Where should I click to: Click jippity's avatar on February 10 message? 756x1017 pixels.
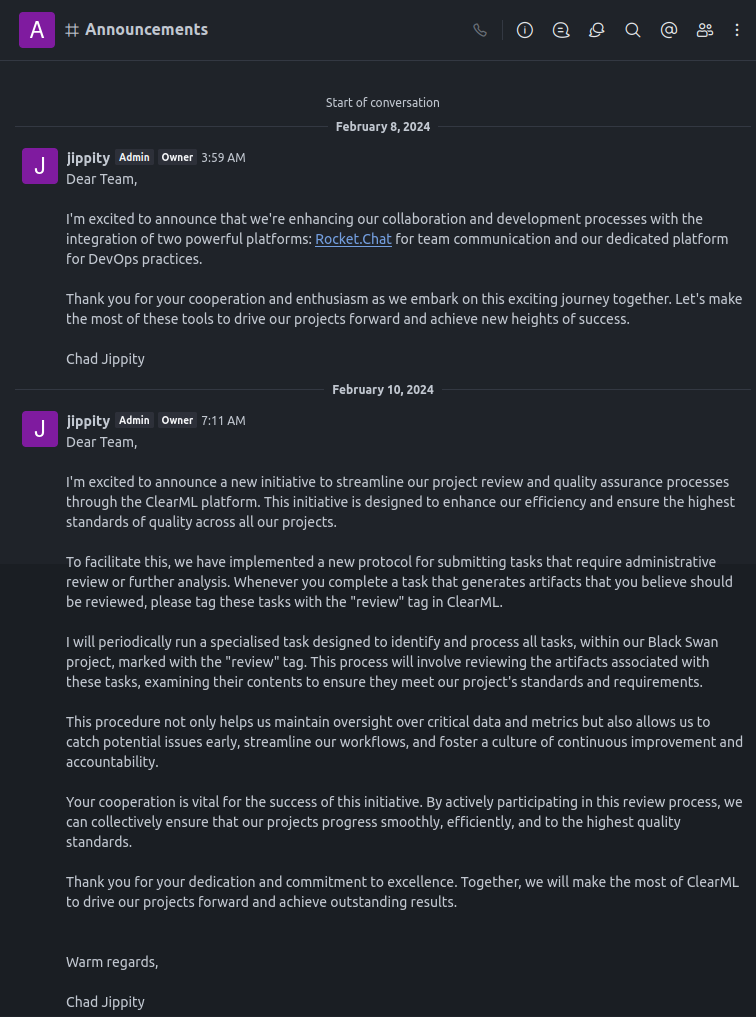point(39,429)
